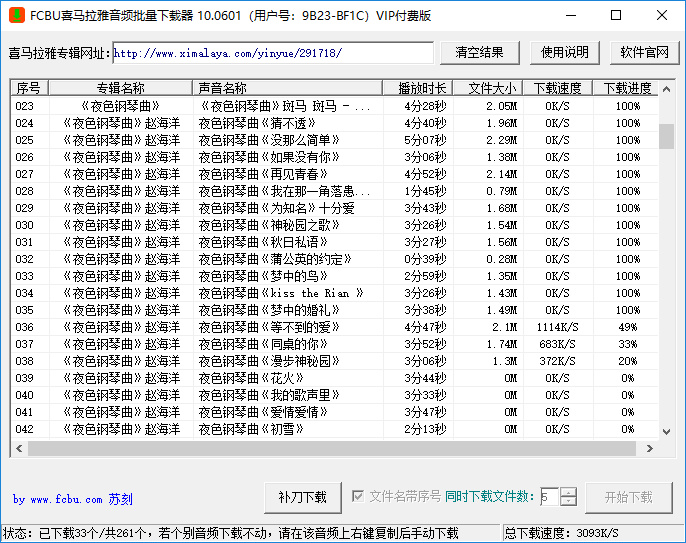Sort by the 专辑名称 column header
Screen dimensions: 686x543
[x=120, y=88]
